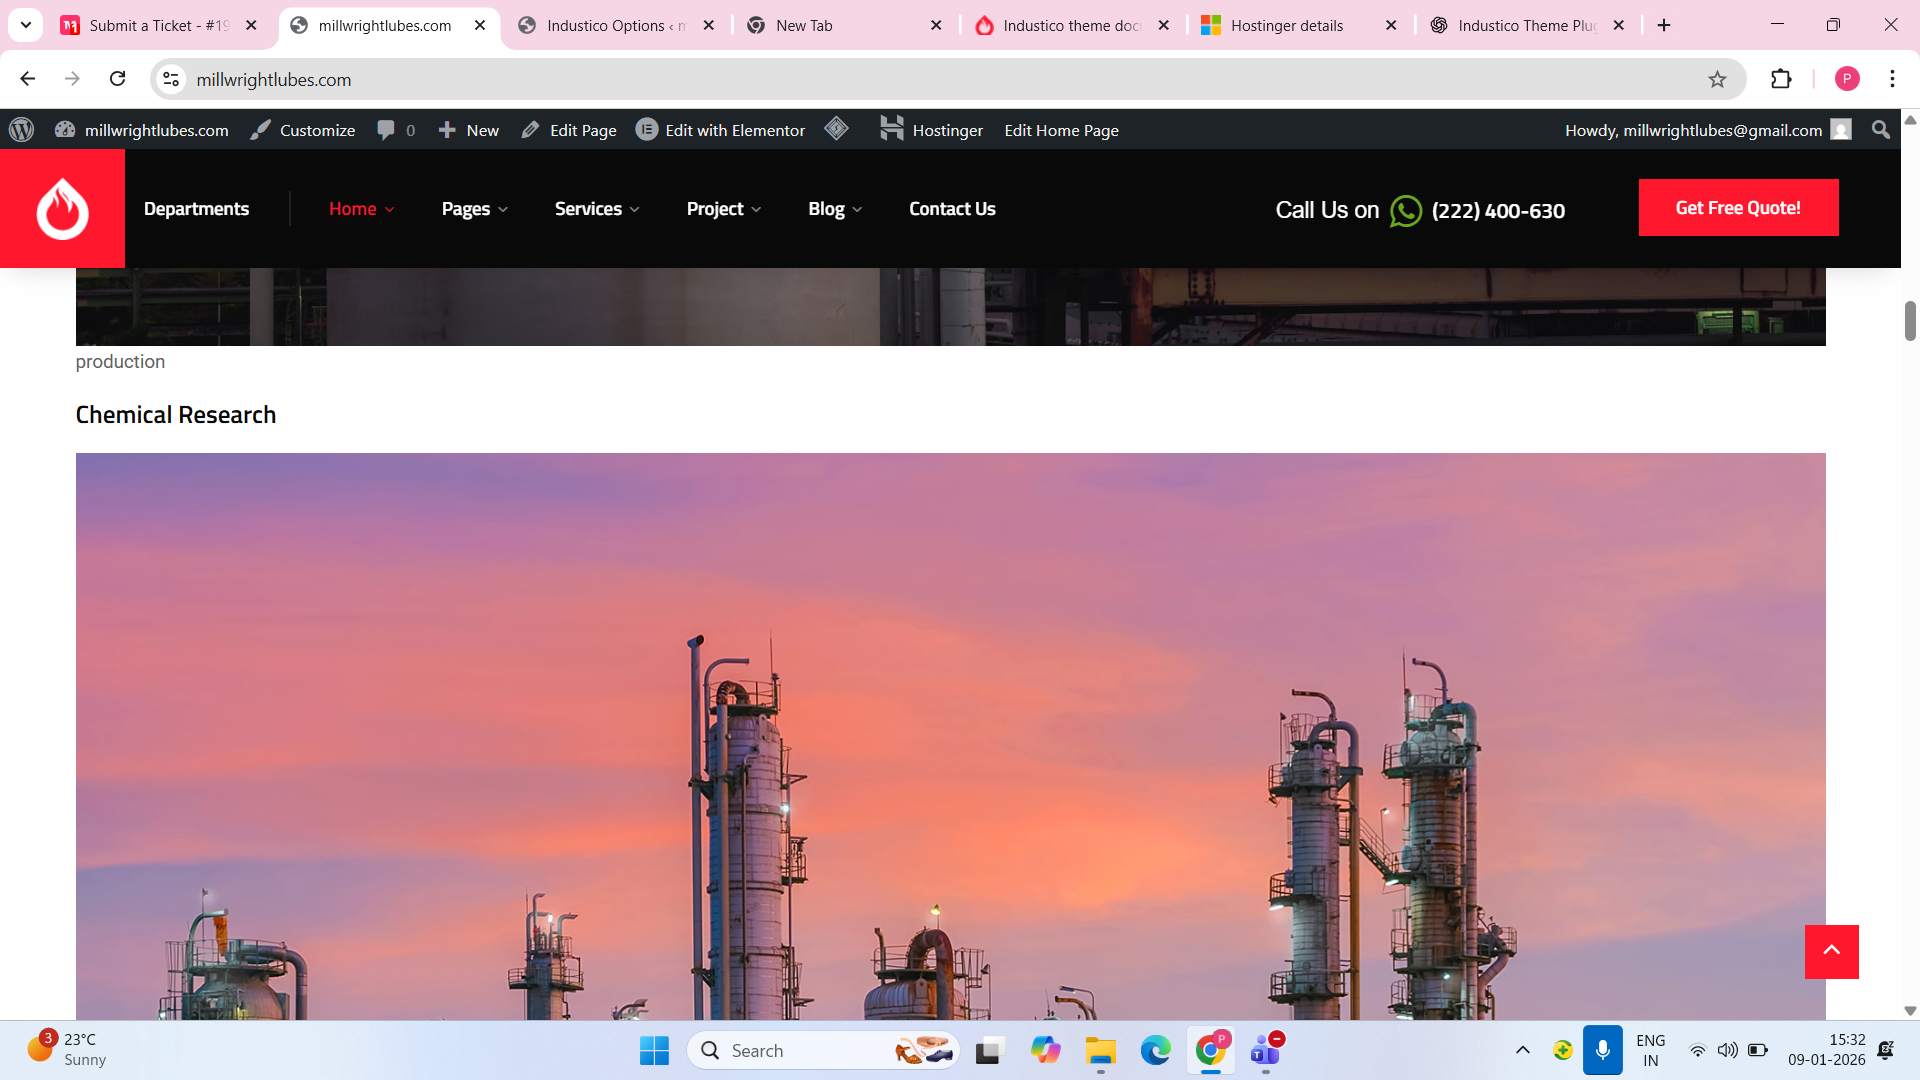Click the admin bar search magnifier
This screenshot has height=1080, width=1920.
point(1880,130)
